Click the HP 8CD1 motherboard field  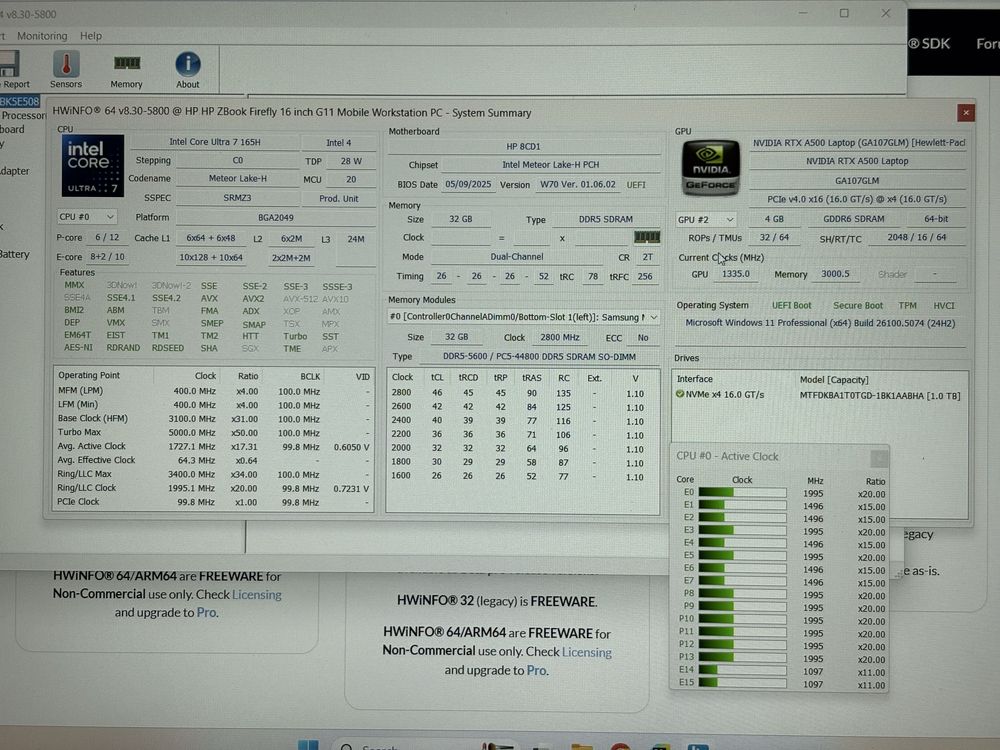point(523,146)
